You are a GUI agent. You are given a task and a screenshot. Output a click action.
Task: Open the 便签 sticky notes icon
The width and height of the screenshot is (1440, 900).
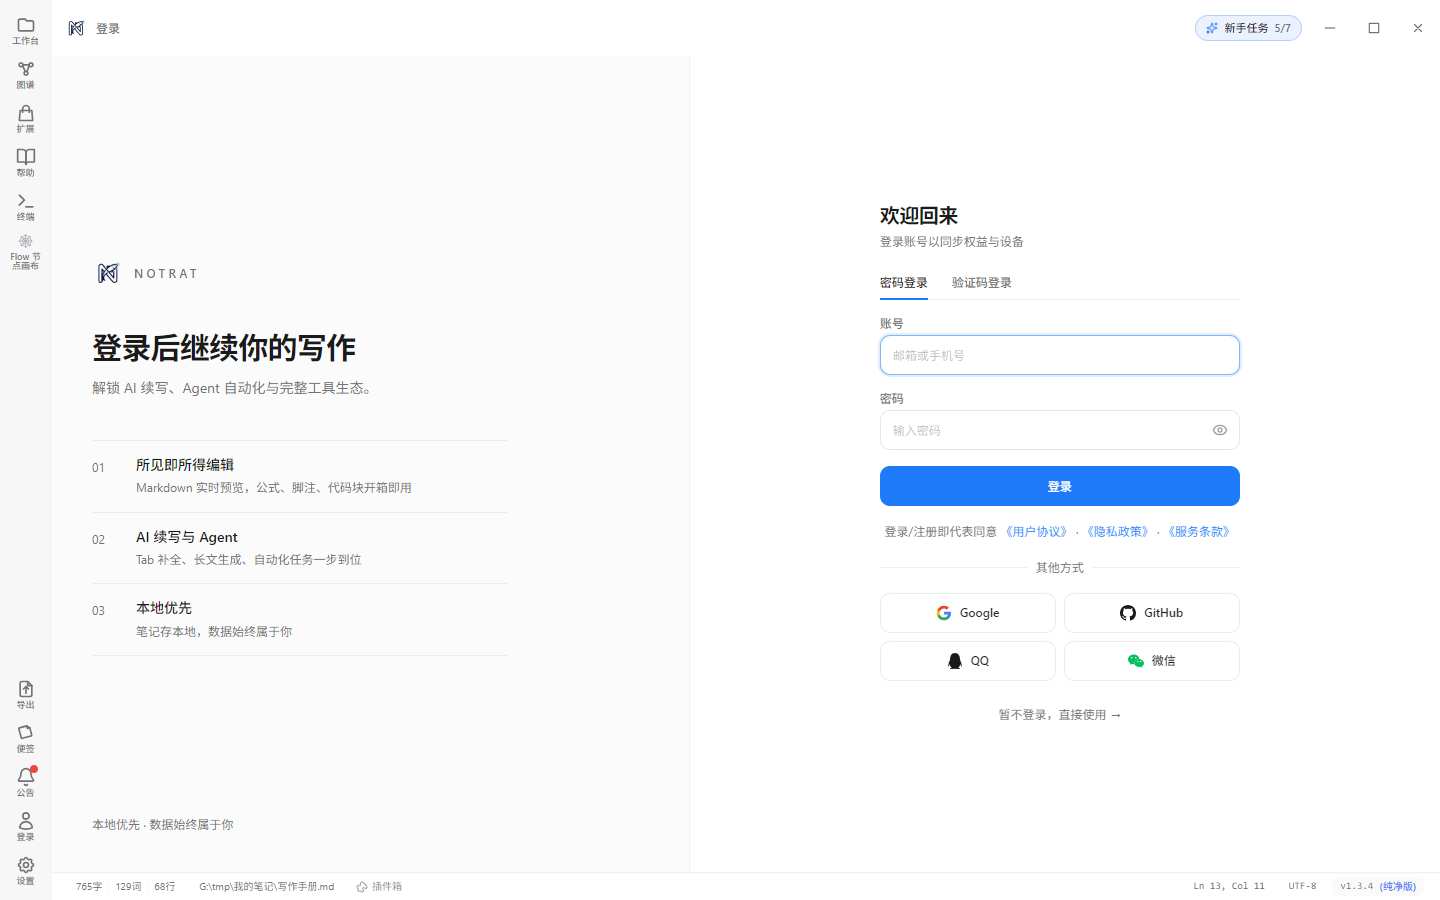click(x=26, y=739)
